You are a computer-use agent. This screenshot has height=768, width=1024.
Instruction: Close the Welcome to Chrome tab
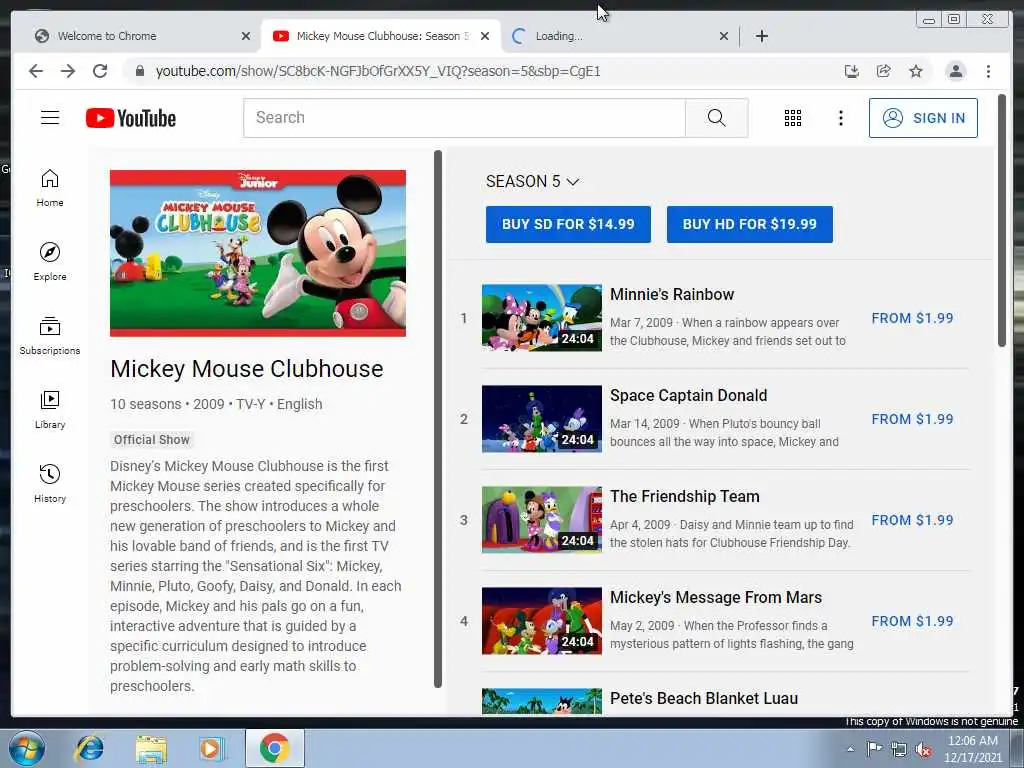coord(246,37)
